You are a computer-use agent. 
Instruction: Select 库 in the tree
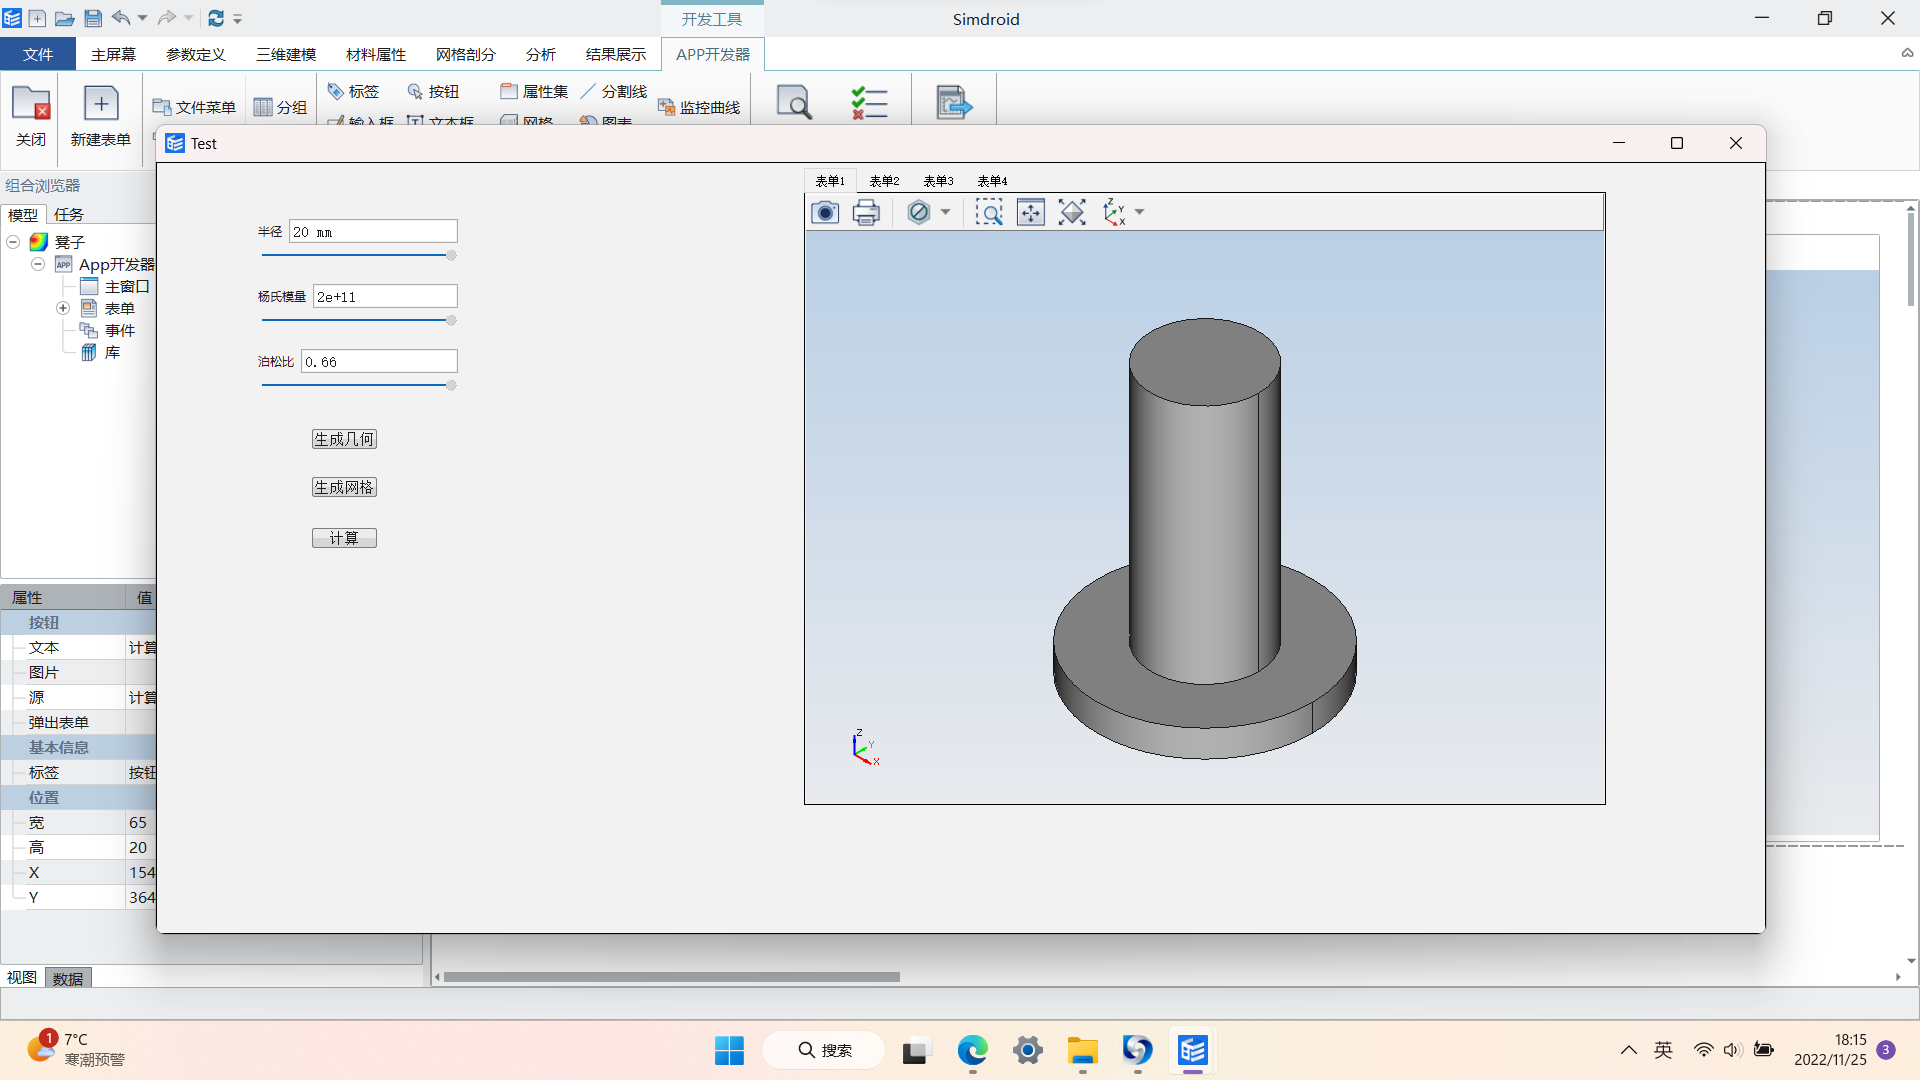(x=112, y=352)
